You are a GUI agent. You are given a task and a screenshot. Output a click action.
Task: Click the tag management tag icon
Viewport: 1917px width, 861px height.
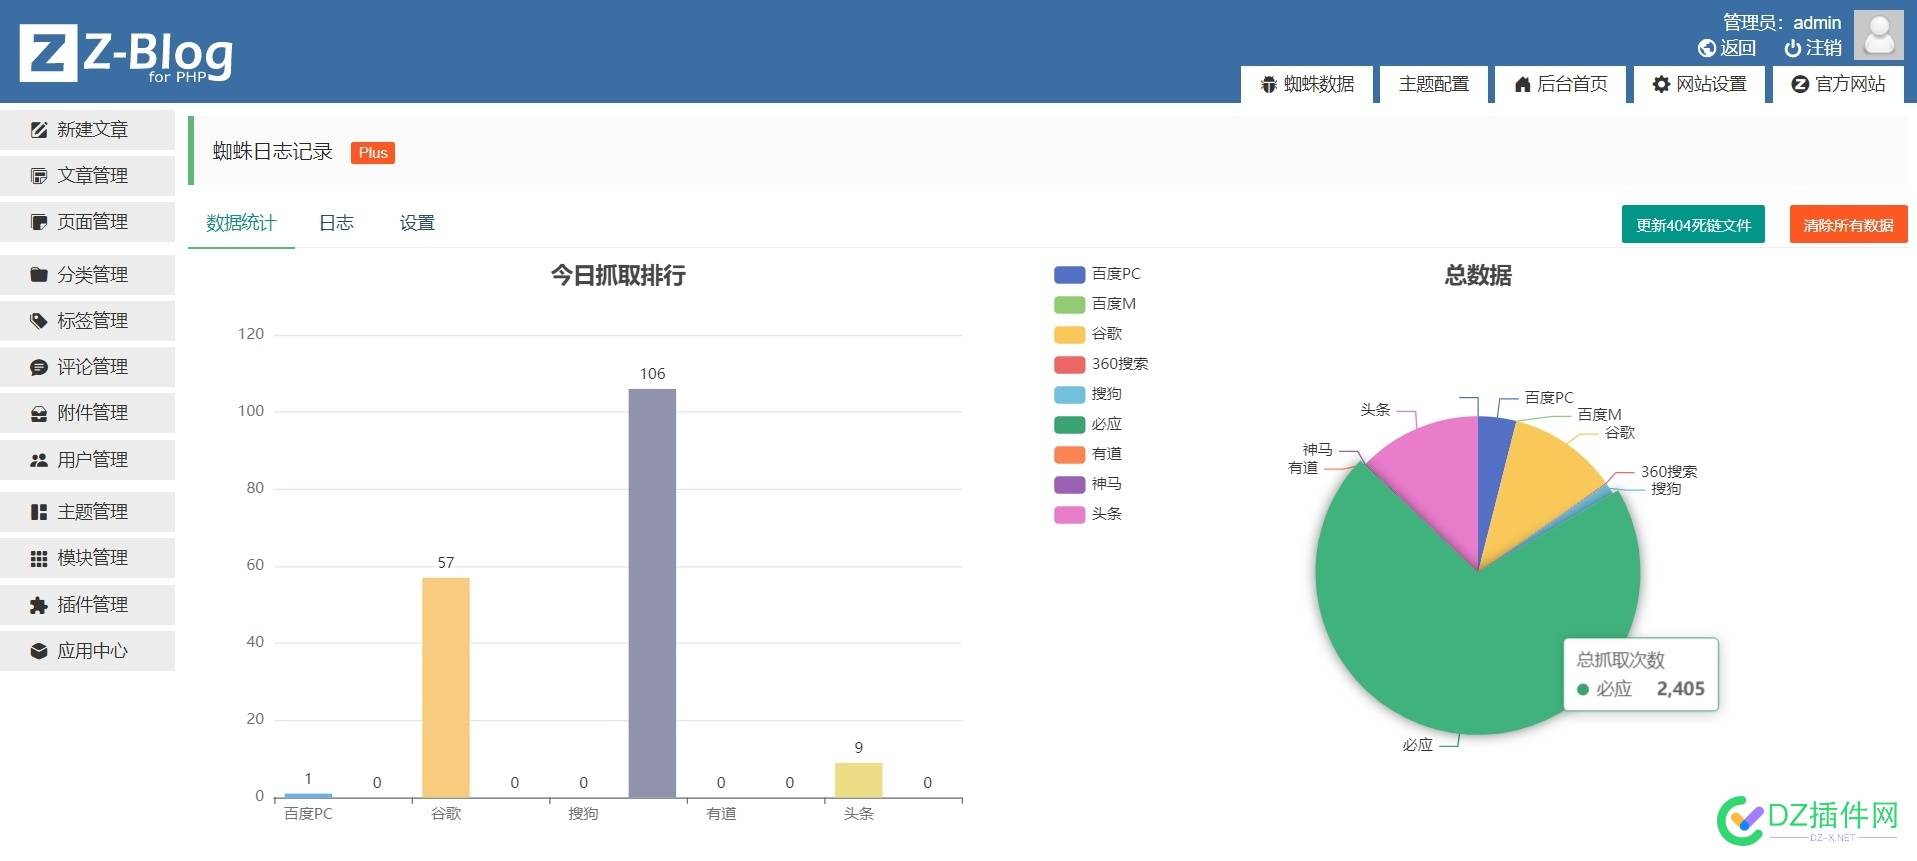pos(39,321)
